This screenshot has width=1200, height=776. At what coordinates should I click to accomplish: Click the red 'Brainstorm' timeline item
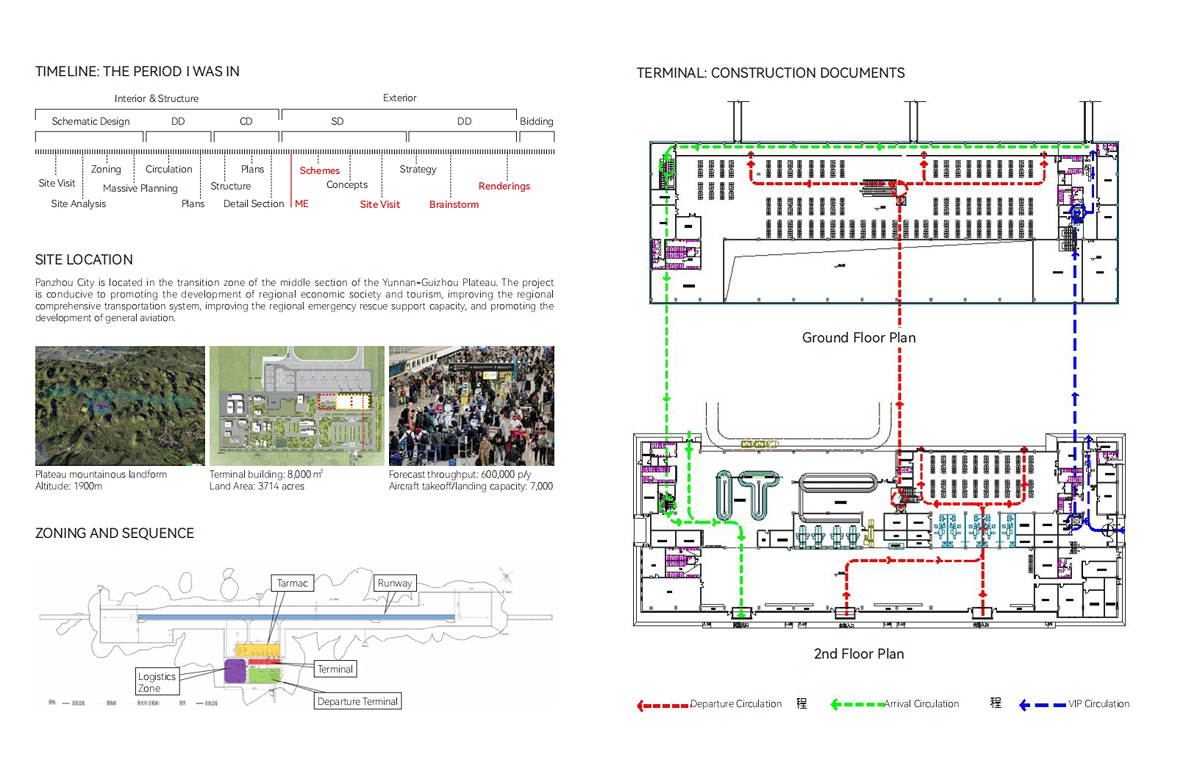[x=454, y=204]
